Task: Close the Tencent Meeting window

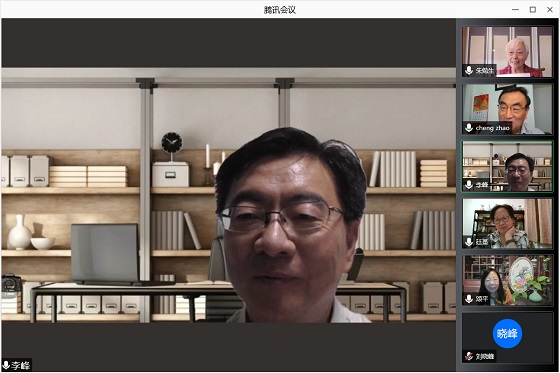Action: tap(550, 10)
